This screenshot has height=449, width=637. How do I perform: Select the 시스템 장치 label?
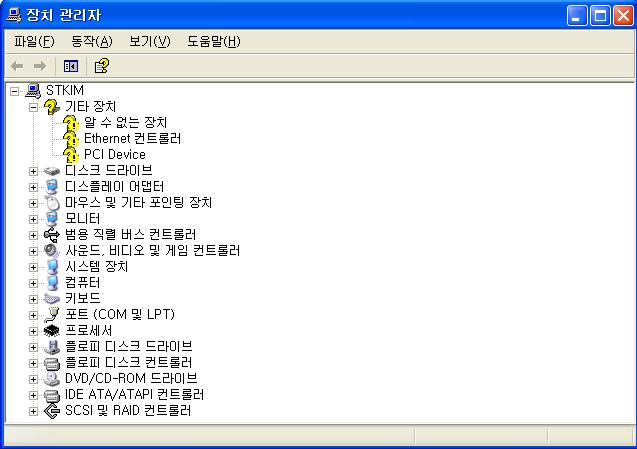click(97, 267)
